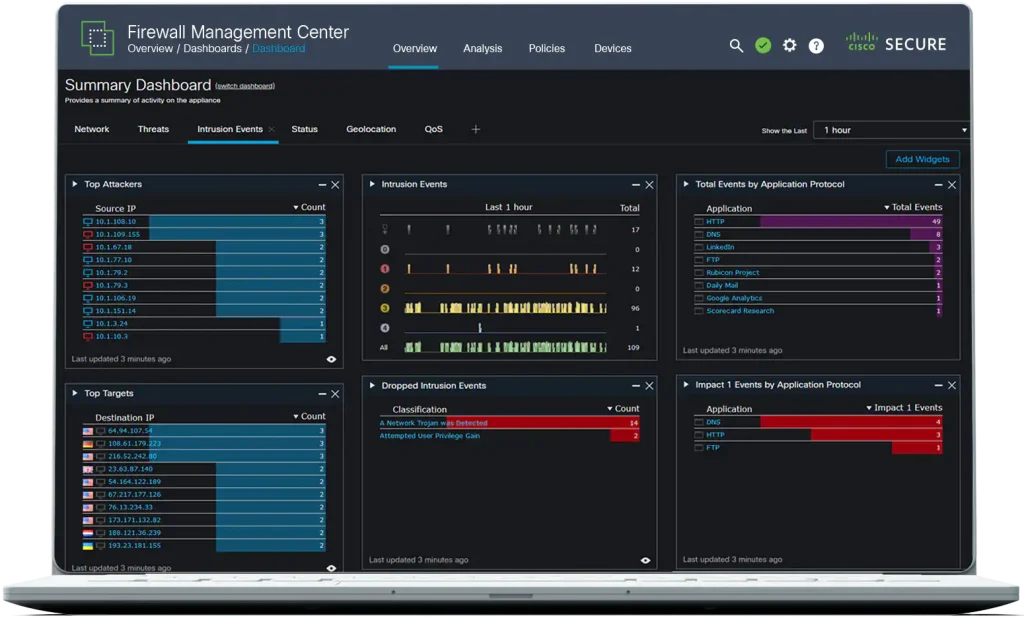
Task: Open the Policies menu
Action: click(x=547, y=48)
